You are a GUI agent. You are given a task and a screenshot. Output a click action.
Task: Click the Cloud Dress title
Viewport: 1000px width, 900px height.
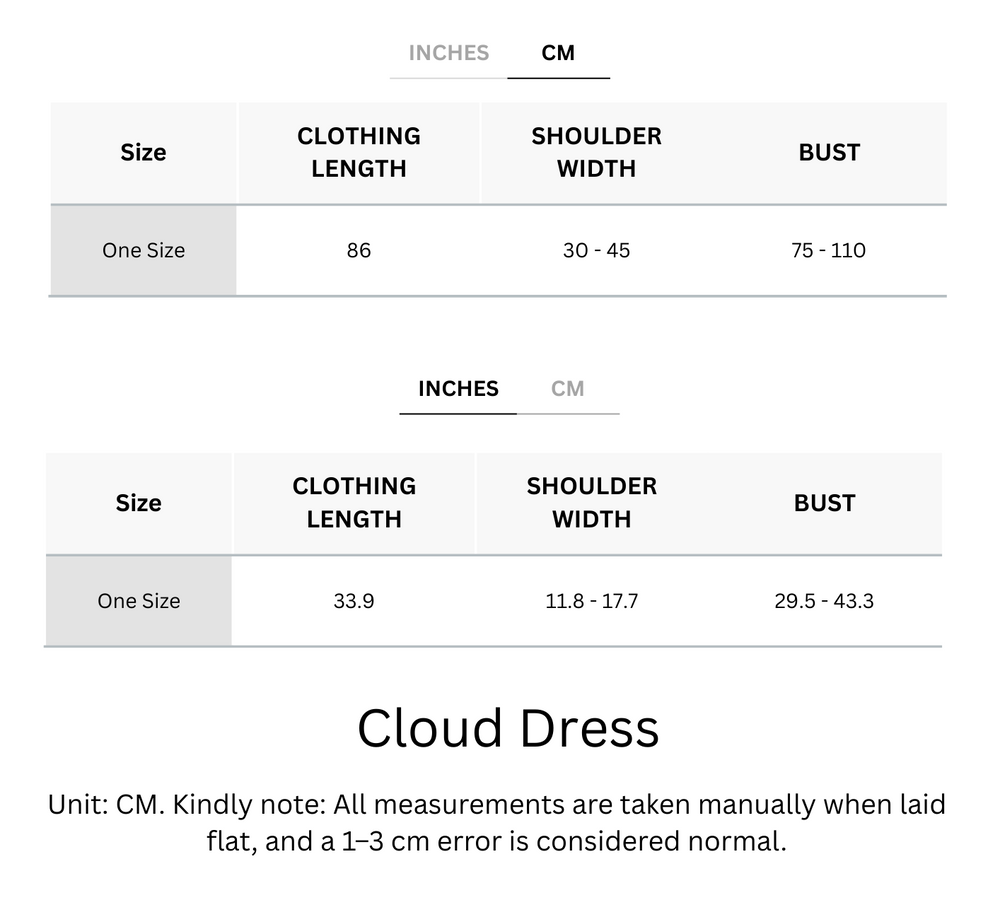508,729
